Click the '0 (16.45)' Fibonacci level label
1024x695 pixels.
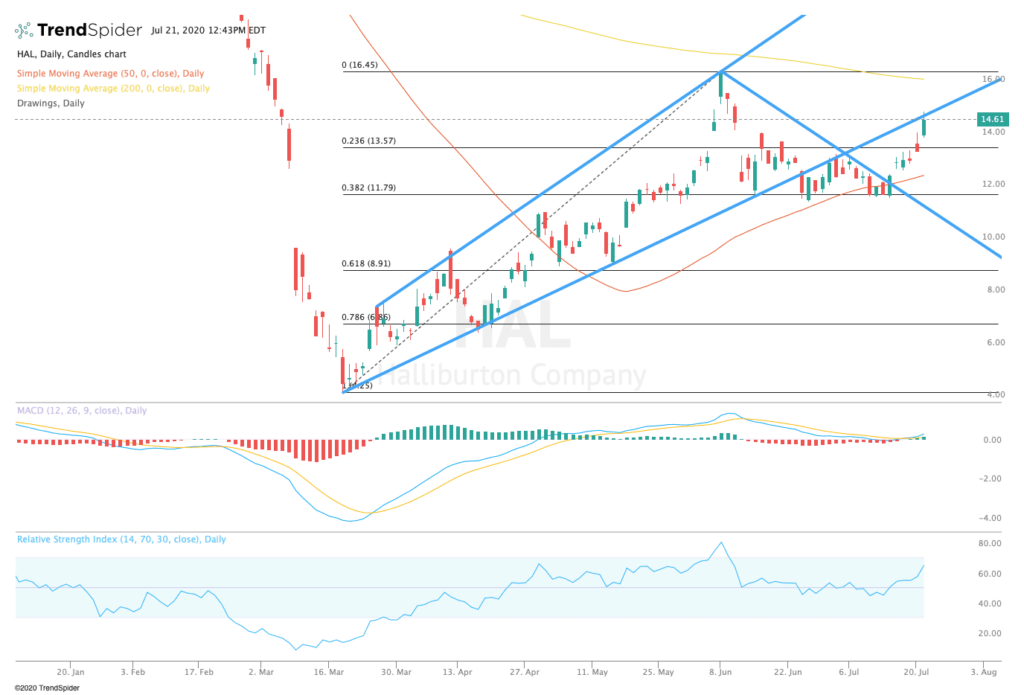pos(360,65)
